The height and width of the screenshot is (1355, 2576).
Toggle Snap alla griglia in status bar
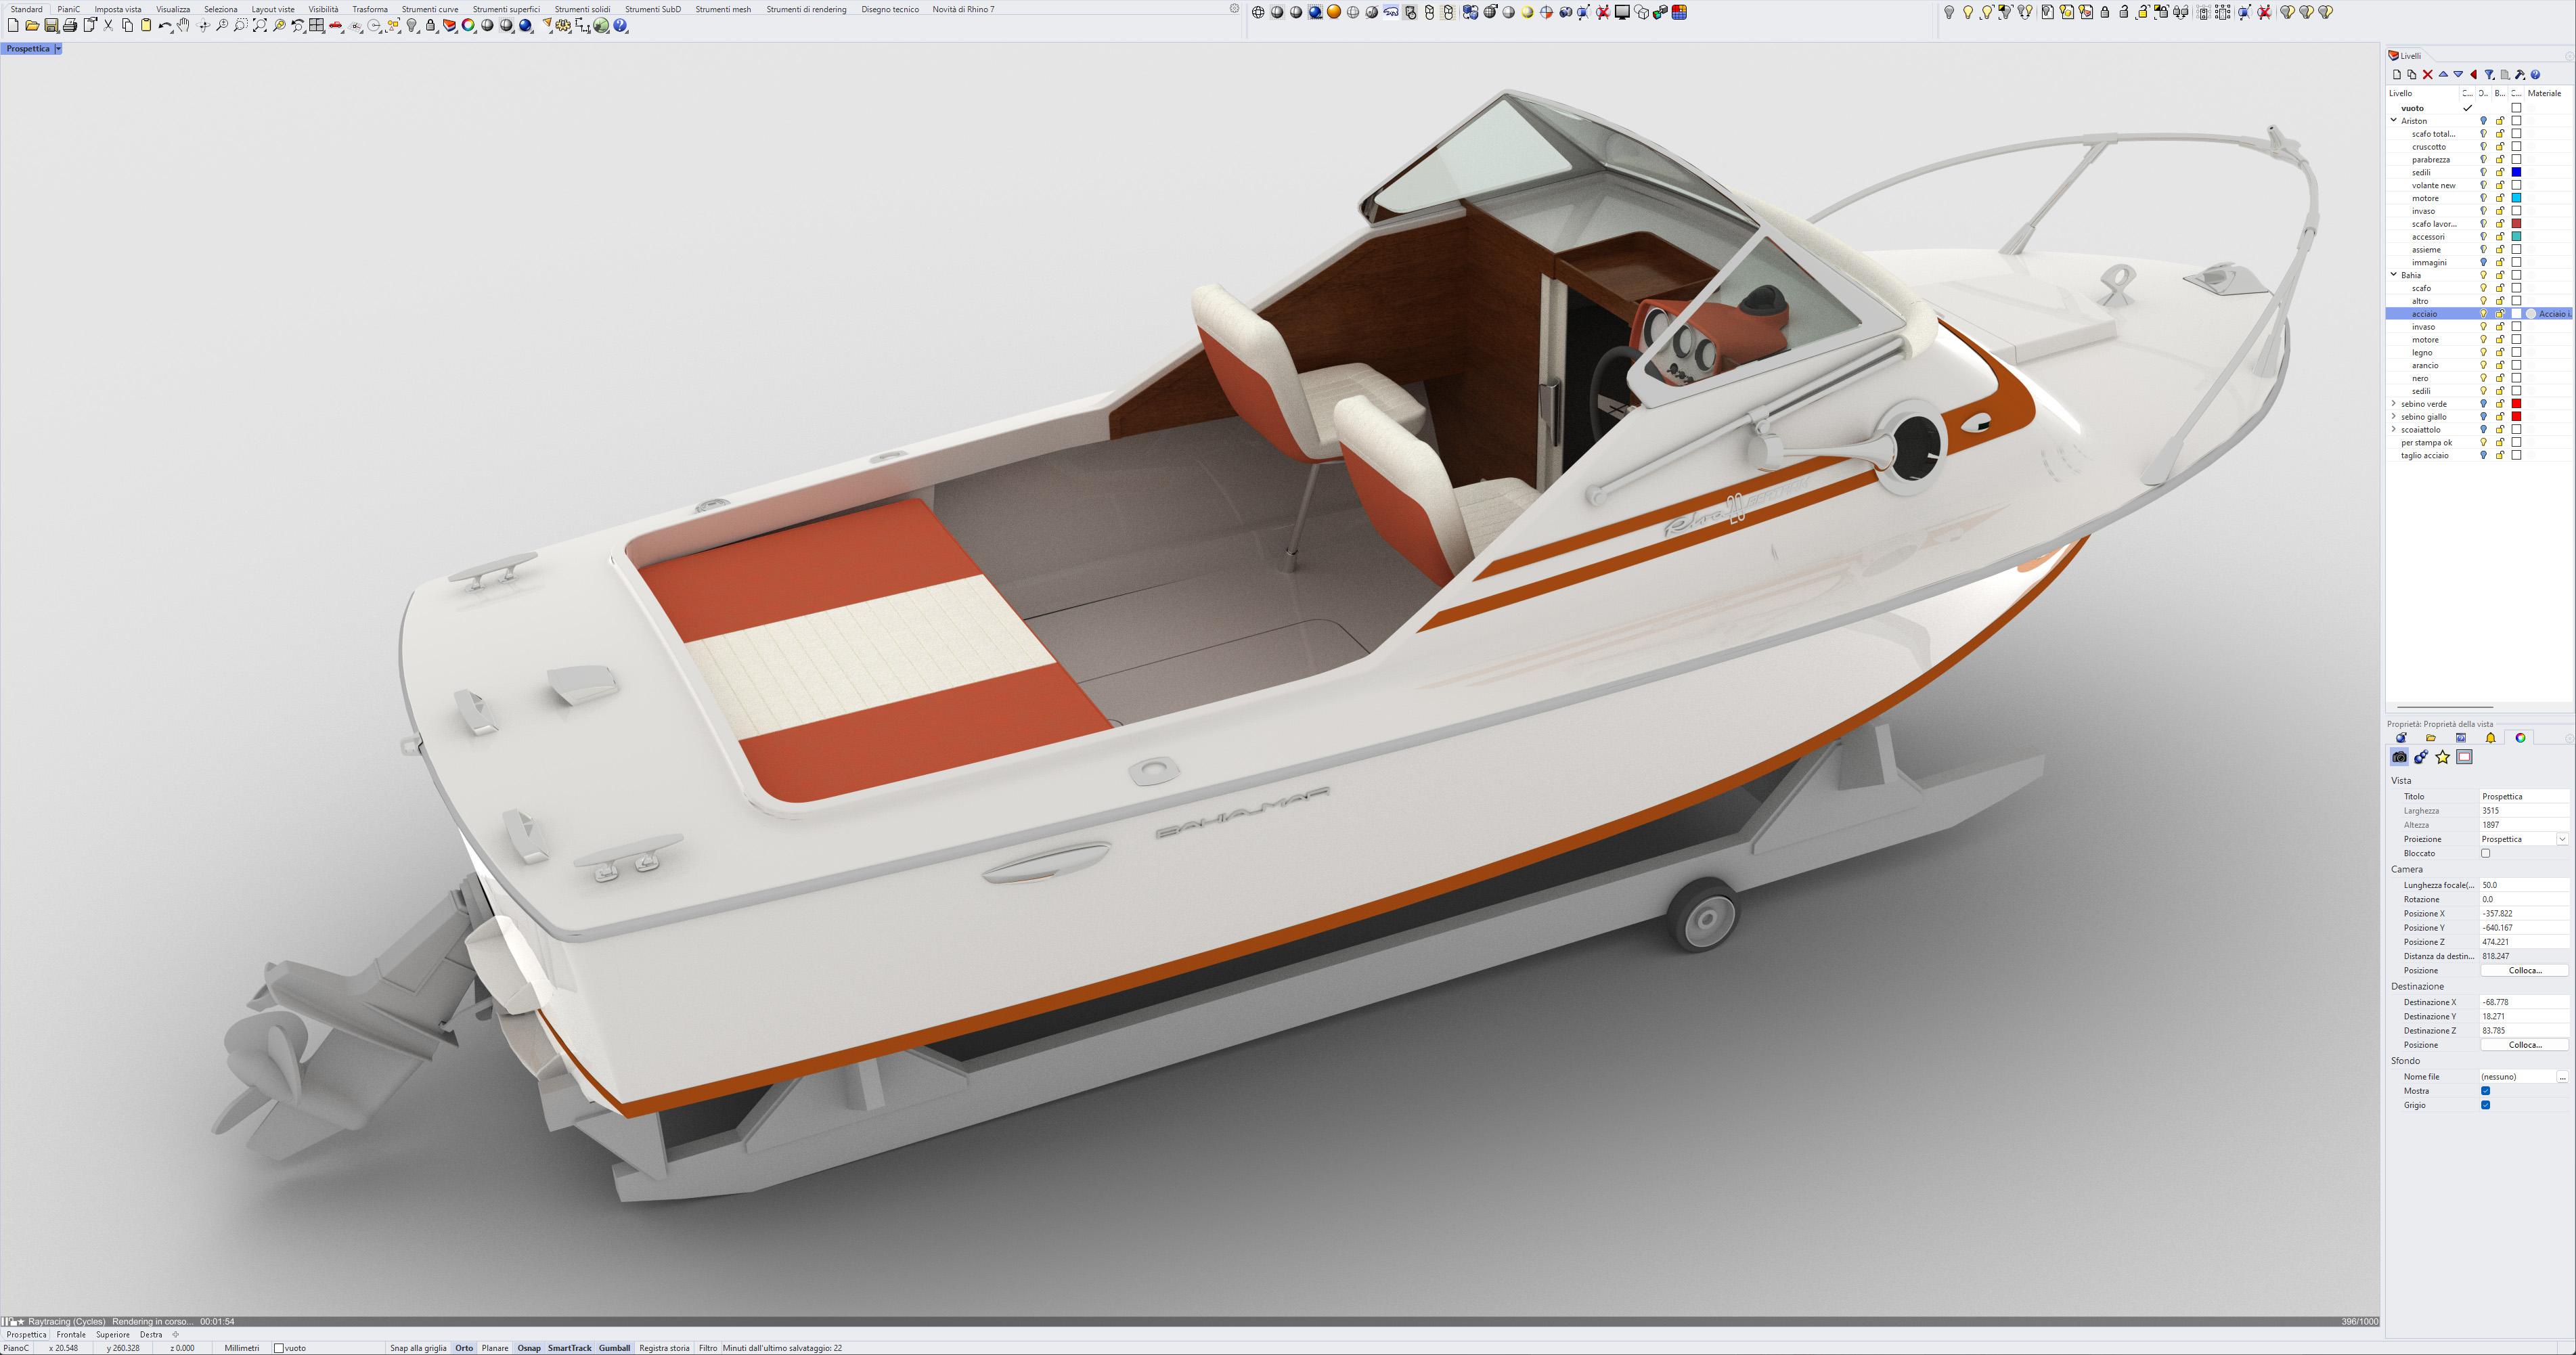click(418, 1348)
